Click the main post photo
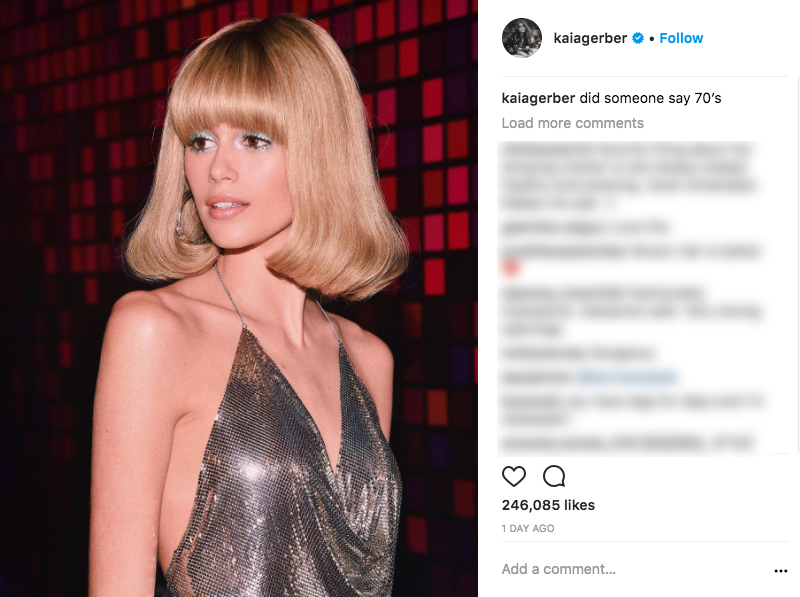This screenshot has height=597, width=800. [239, 298]
